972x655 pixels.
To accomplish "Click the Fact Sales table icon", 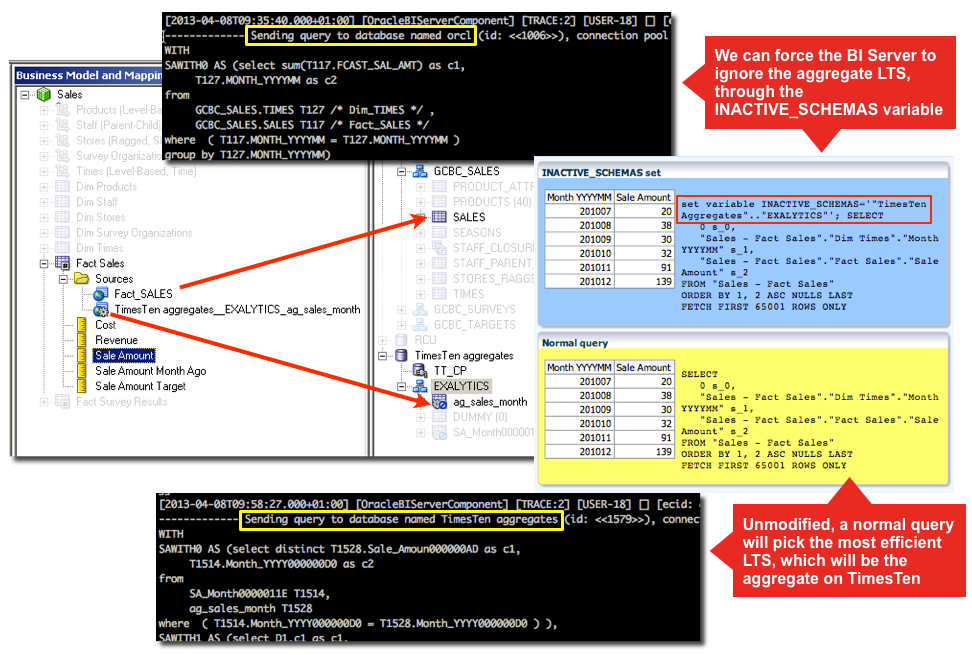I will 63,264.
